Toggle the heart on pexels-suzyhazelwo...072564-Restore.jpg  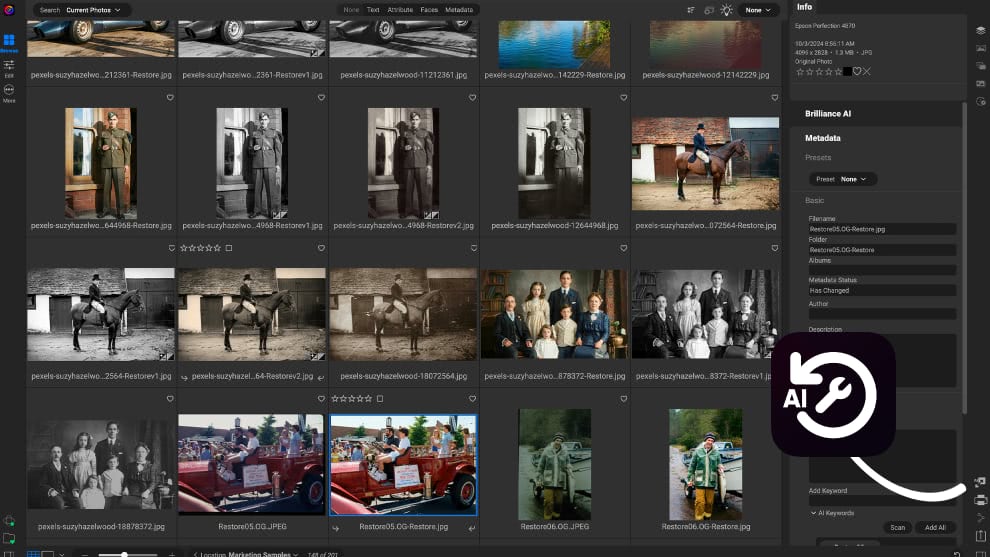tap(775, 97)
